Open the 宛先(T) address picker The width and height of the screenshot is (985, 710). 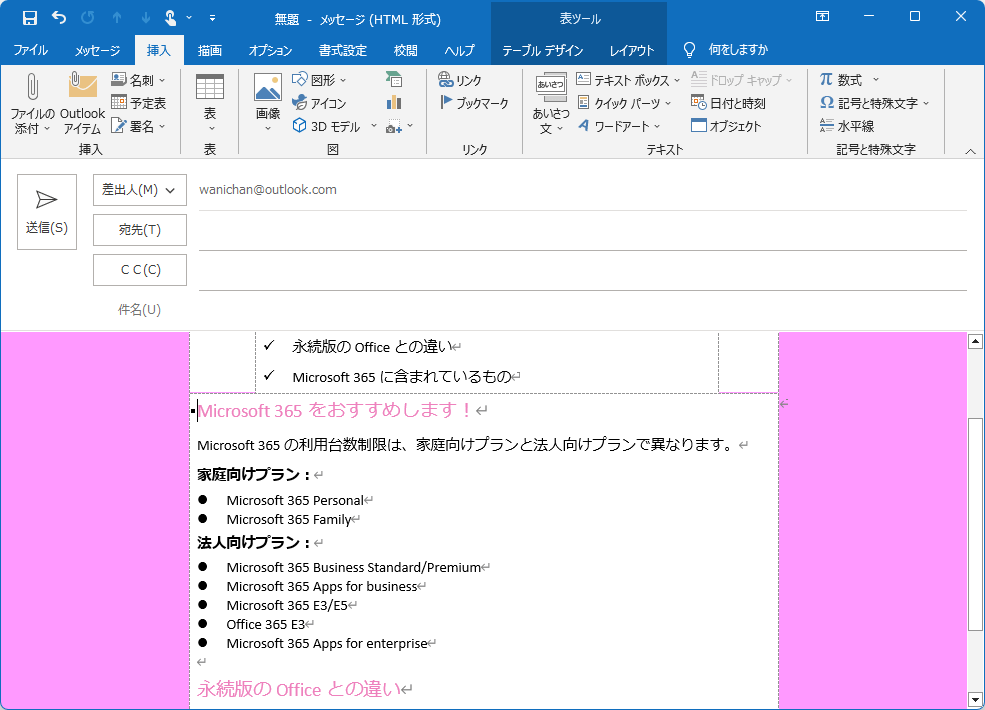[139, 229]
